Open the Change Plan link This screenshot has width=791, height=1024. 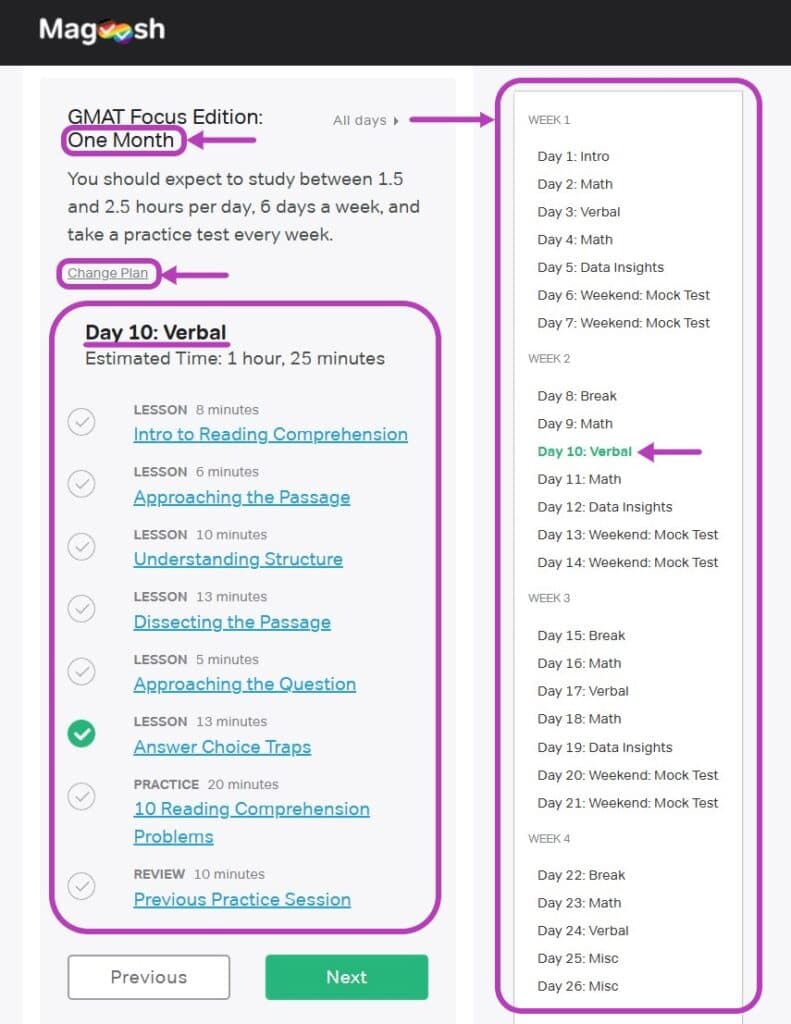point(108,273)
